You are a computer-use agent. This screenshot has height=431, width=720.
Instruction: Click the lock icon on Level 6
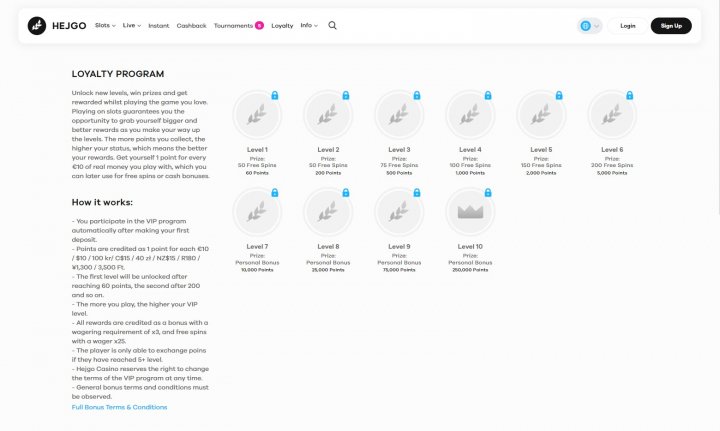tap(630, 95)
